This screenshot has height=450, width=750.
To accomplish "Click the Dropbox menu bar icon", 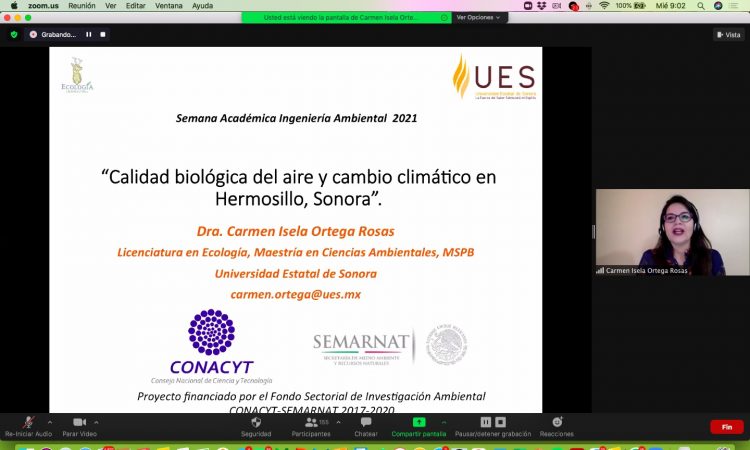I will tap(542, 6).
